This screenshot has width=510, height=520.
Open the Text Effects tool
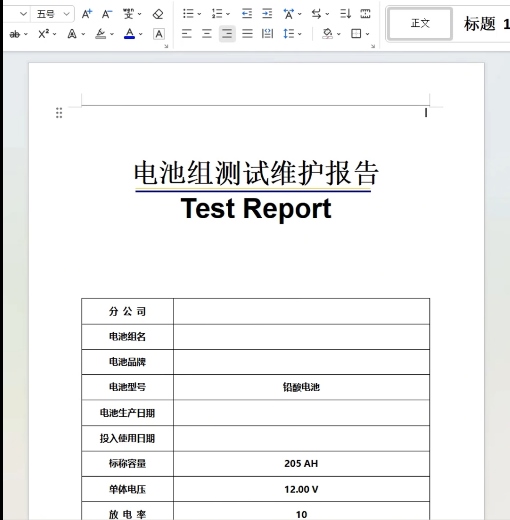72,34
